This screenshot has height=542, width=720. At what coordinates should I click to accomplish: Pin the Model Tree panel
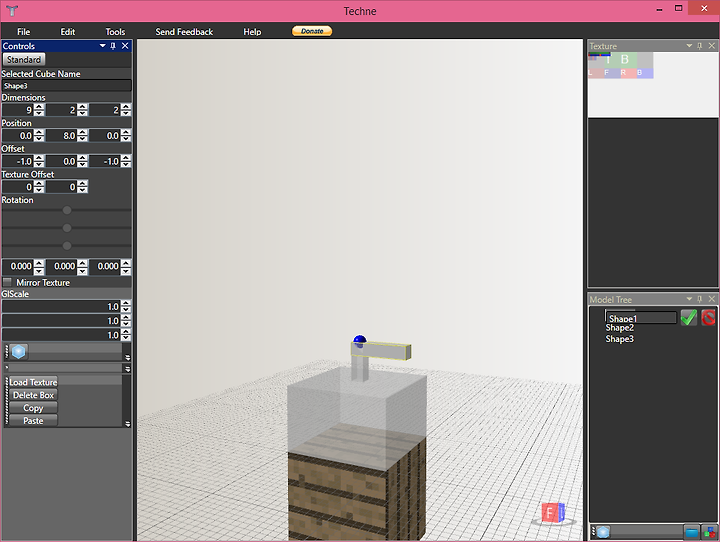pos(699,299)
